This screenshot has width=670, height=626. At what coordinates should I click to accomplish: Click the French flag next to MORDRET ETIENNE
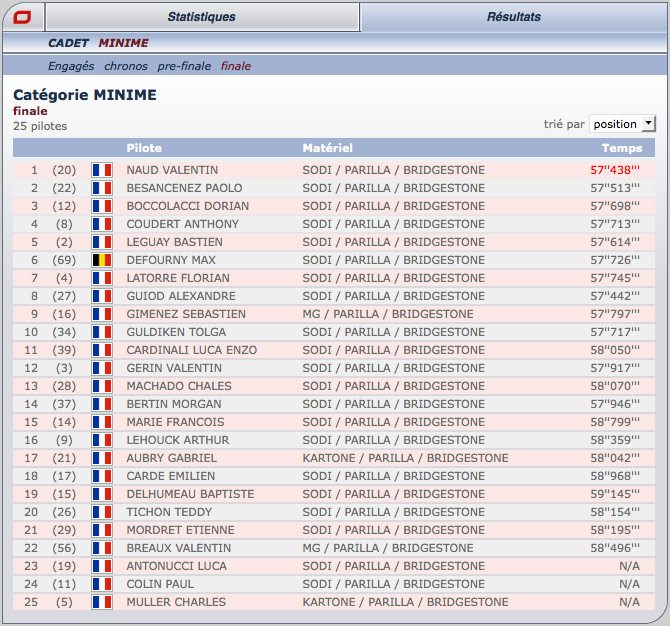(102, 530)
